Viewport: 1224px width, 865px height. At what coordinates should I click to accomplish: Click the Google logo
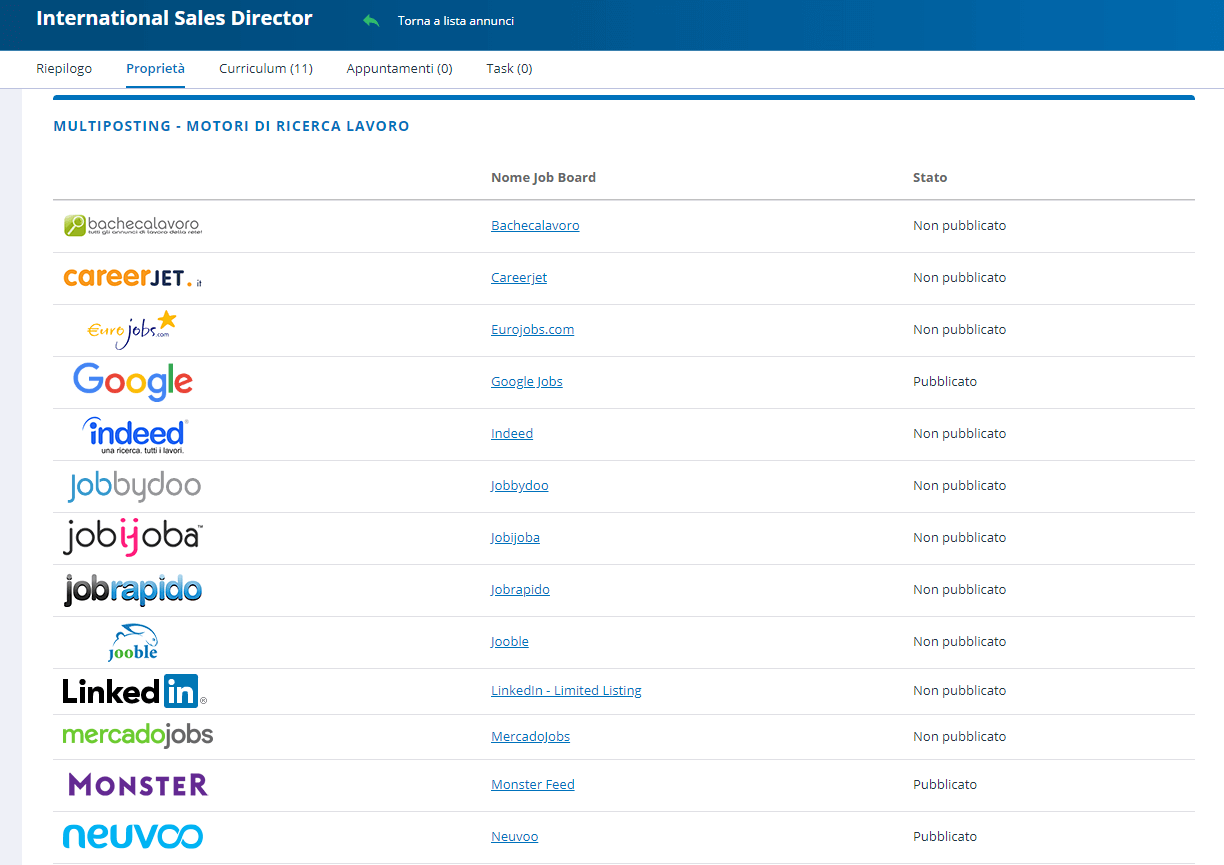pyautogui.click(x=132, y=382)
